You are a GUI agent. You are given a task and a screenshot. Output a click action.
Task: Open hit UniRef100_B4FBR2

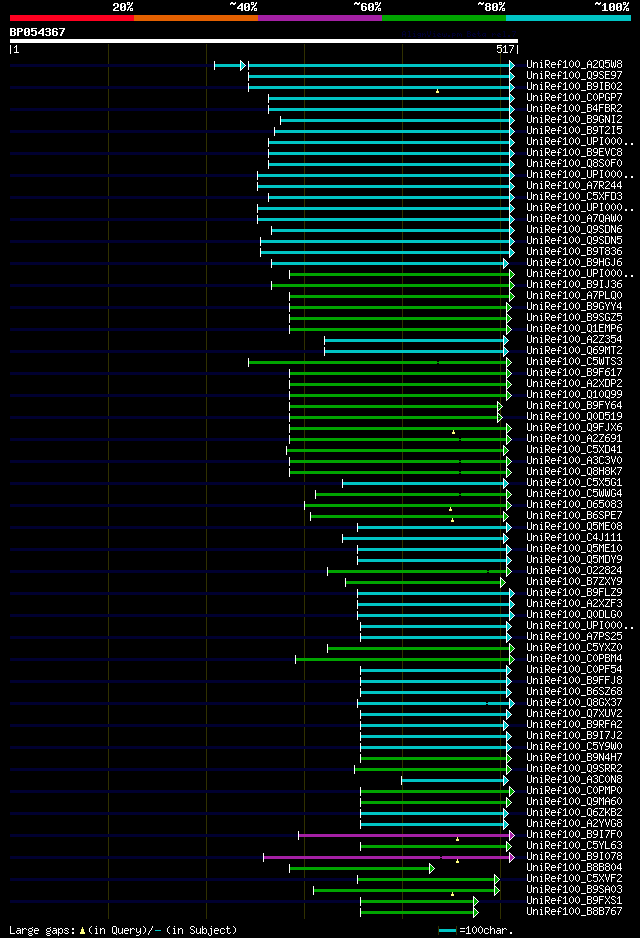tap(574, 108)
